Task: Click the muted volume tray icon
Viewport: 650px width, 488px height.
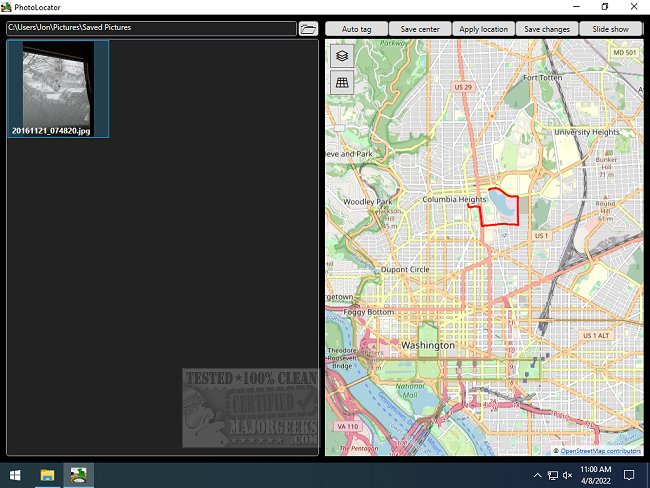Action: click(568, 475)
